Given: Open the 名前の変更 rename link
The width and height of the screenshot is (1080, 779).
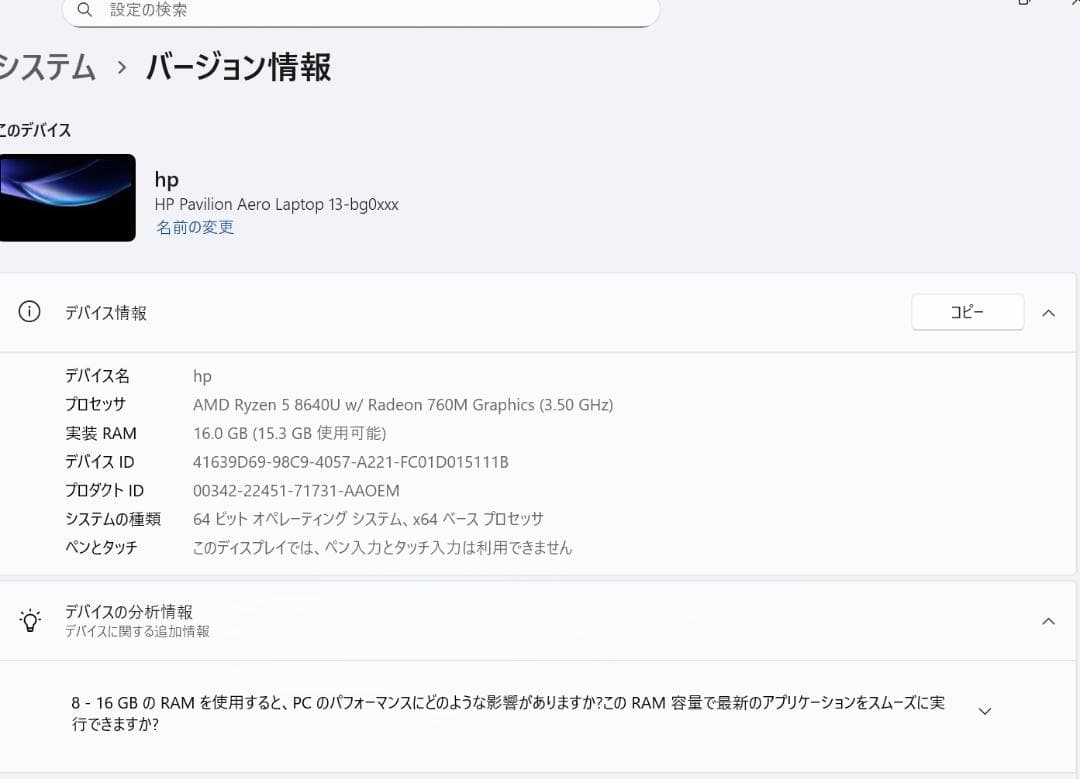Looking at the screenshot, I should [x=195, y=227].
